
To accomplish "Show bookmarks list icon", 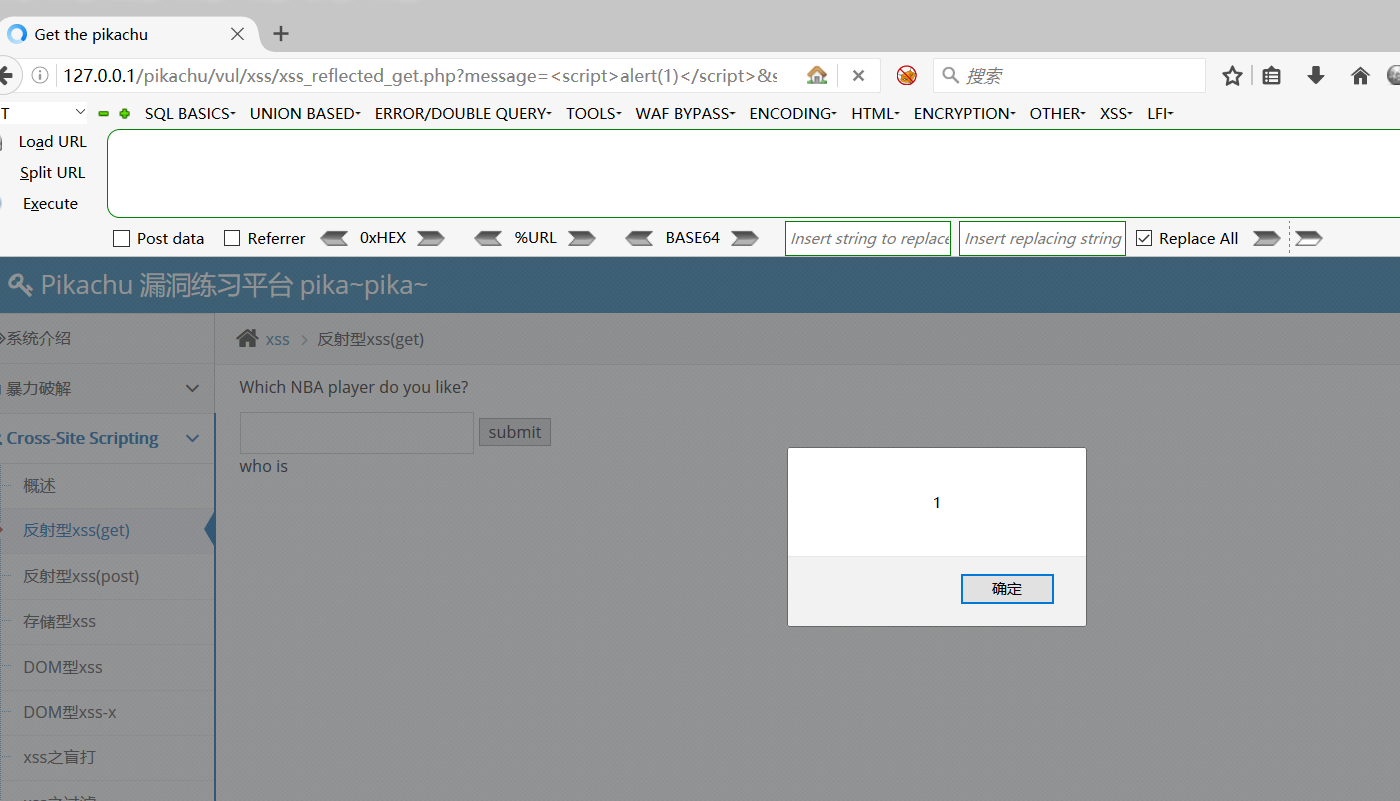I will [x=1271, y=75].
